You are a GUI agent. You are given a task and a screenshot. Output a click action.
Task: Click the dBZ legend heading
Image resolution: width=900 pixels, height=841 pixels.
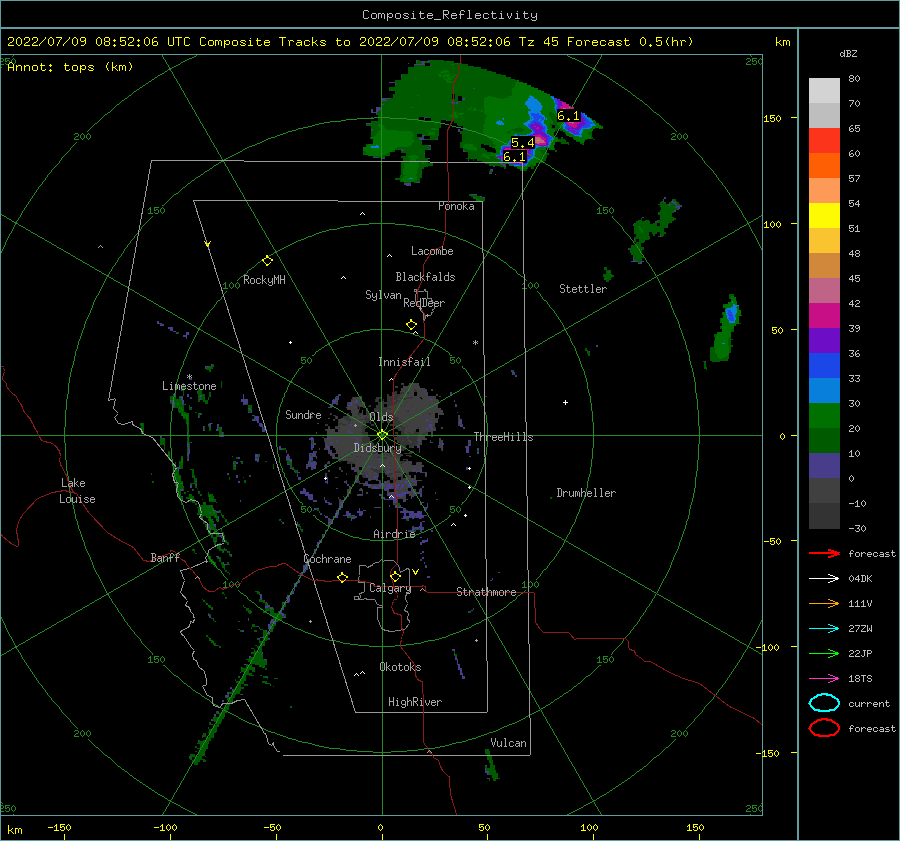848,53
